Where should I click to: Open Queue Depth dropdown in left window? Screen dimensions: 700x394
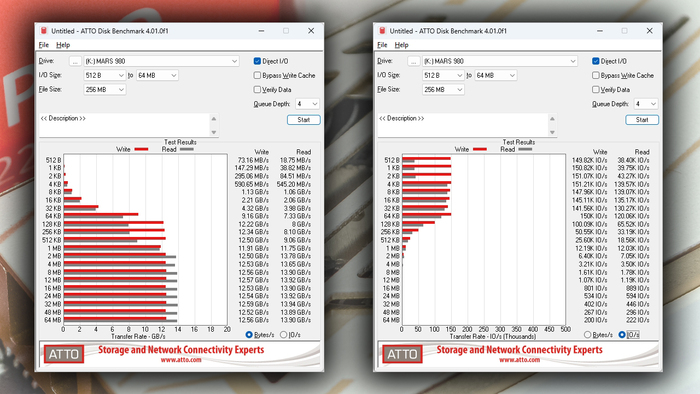307,104
